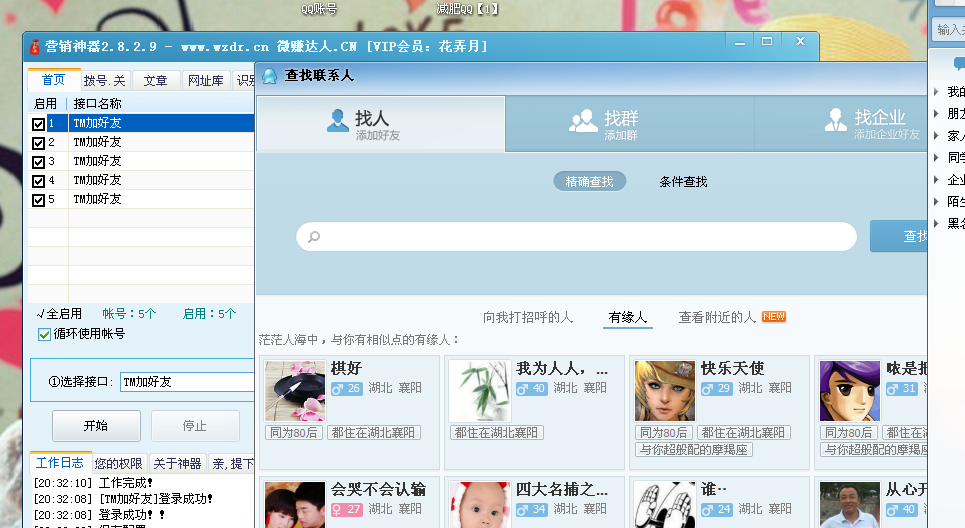Click the businessman icon on 找企业 tab

click(x=836, y=120)
